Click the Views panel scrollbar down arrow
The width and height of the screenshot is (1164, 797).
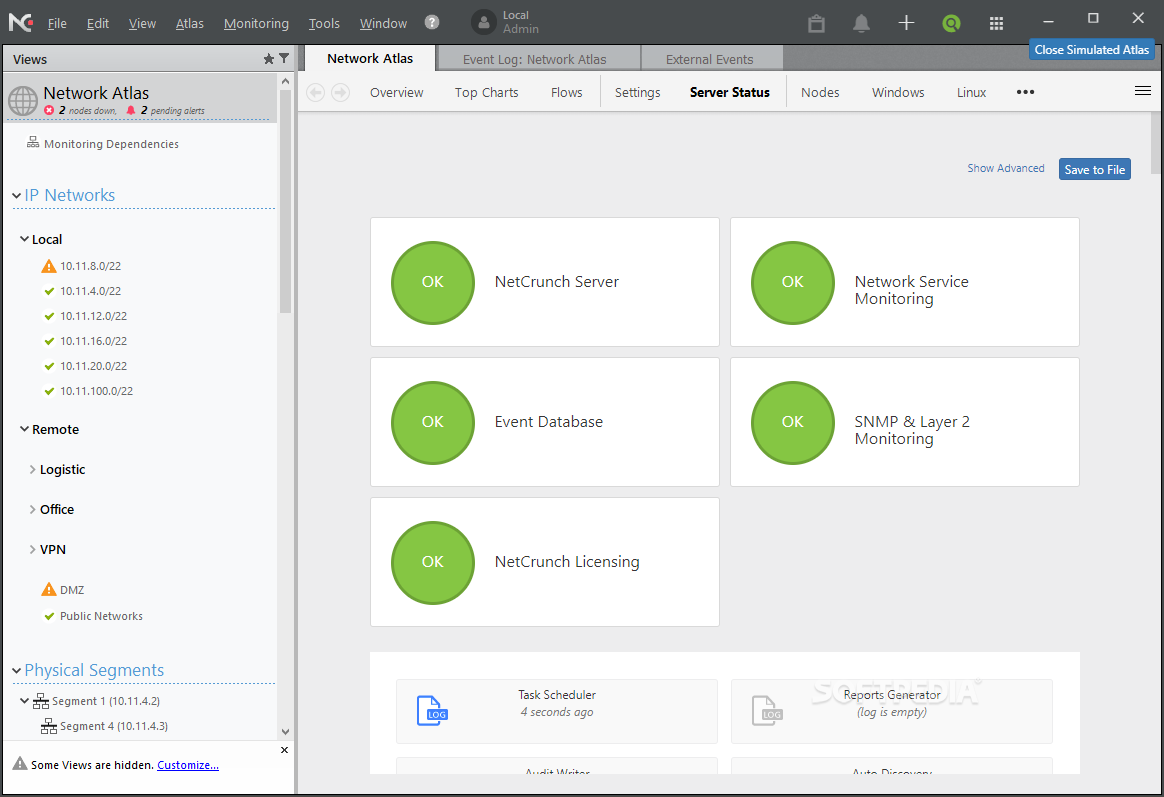[x=286, y=732]
